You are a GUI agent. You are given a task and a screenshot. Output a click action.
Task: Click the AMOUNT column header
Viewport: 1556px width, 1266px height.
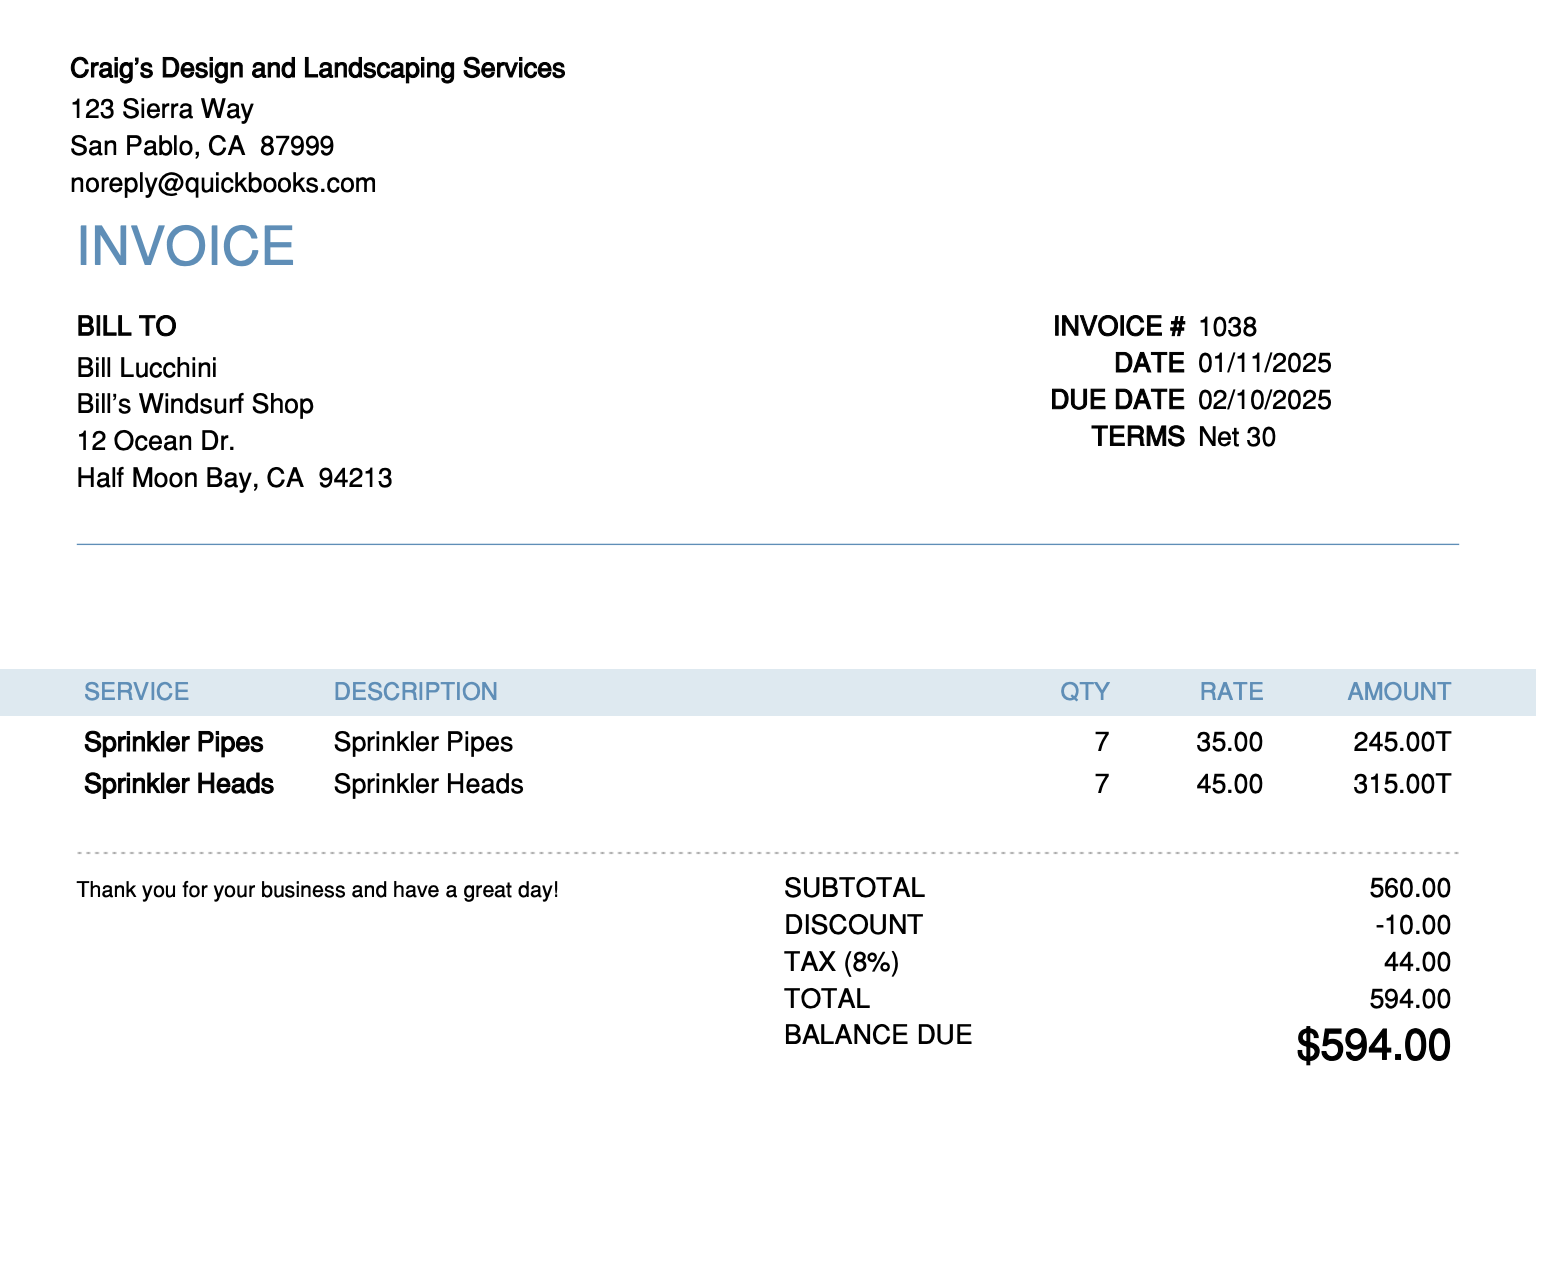coord(1398,692)
